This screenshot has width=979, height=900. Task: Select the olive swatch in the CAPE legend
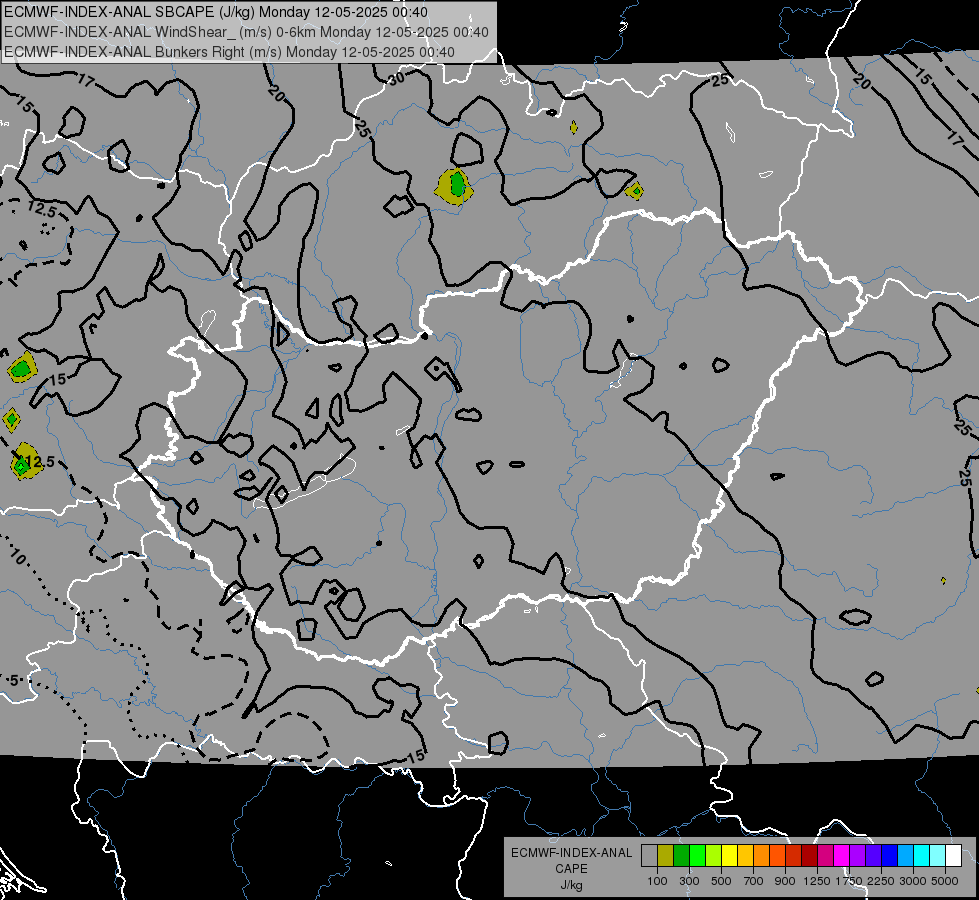click(x=666, y=855)
